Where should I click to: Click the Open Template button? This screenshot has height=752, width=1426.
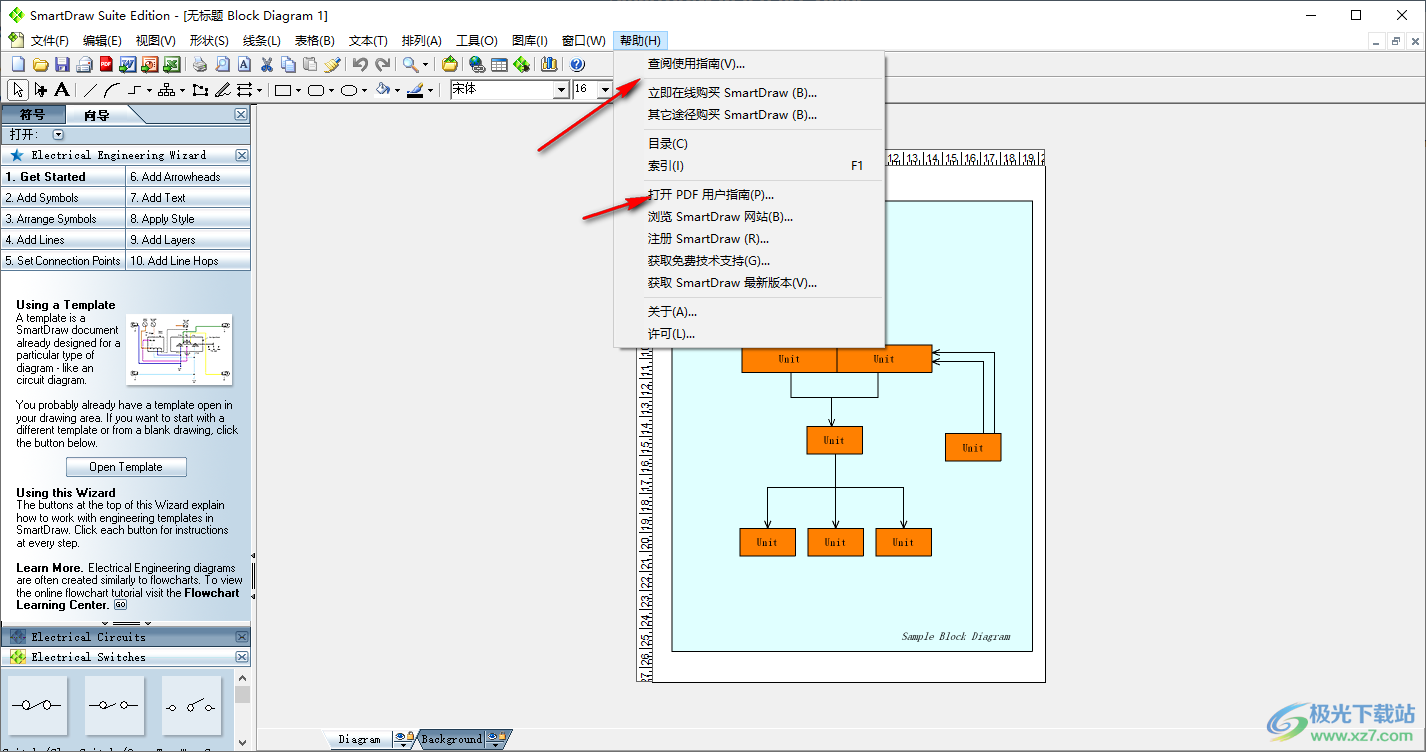(126, 467)
